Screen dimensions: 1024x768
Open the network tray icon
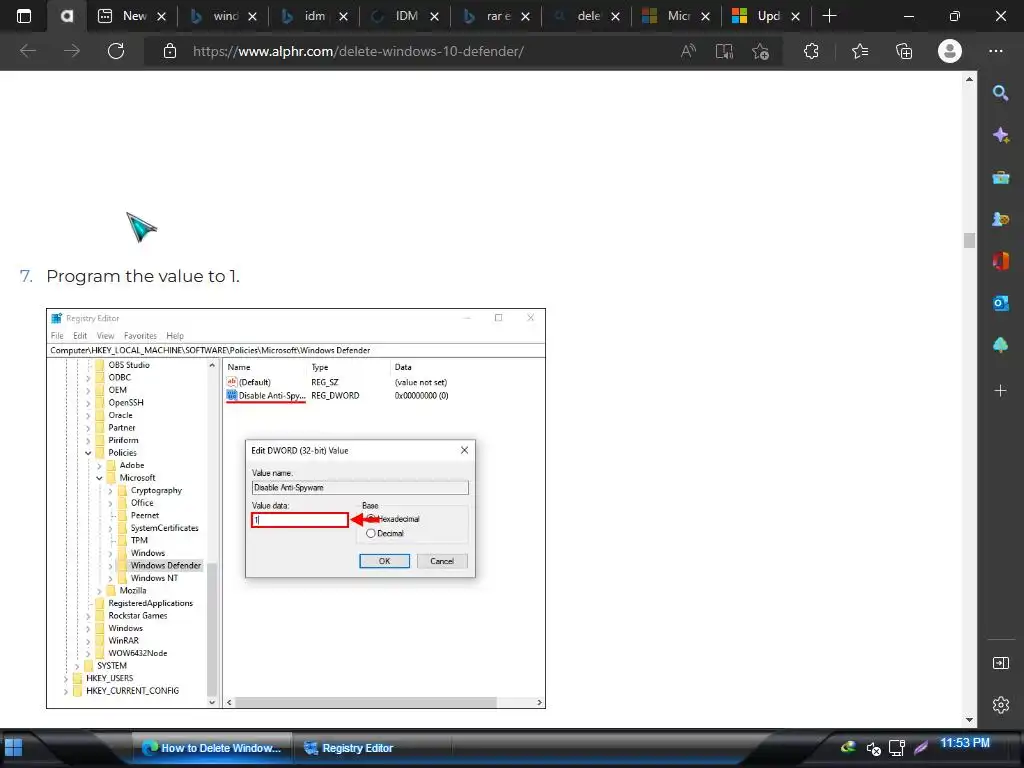coord(897,748)
